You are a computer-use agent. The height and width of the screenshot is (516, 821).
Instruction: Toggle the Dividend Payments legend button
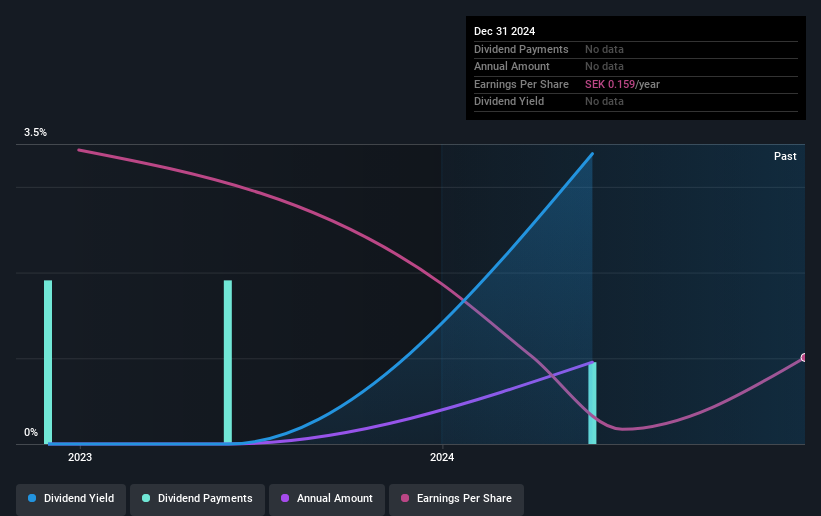(197, 499)
